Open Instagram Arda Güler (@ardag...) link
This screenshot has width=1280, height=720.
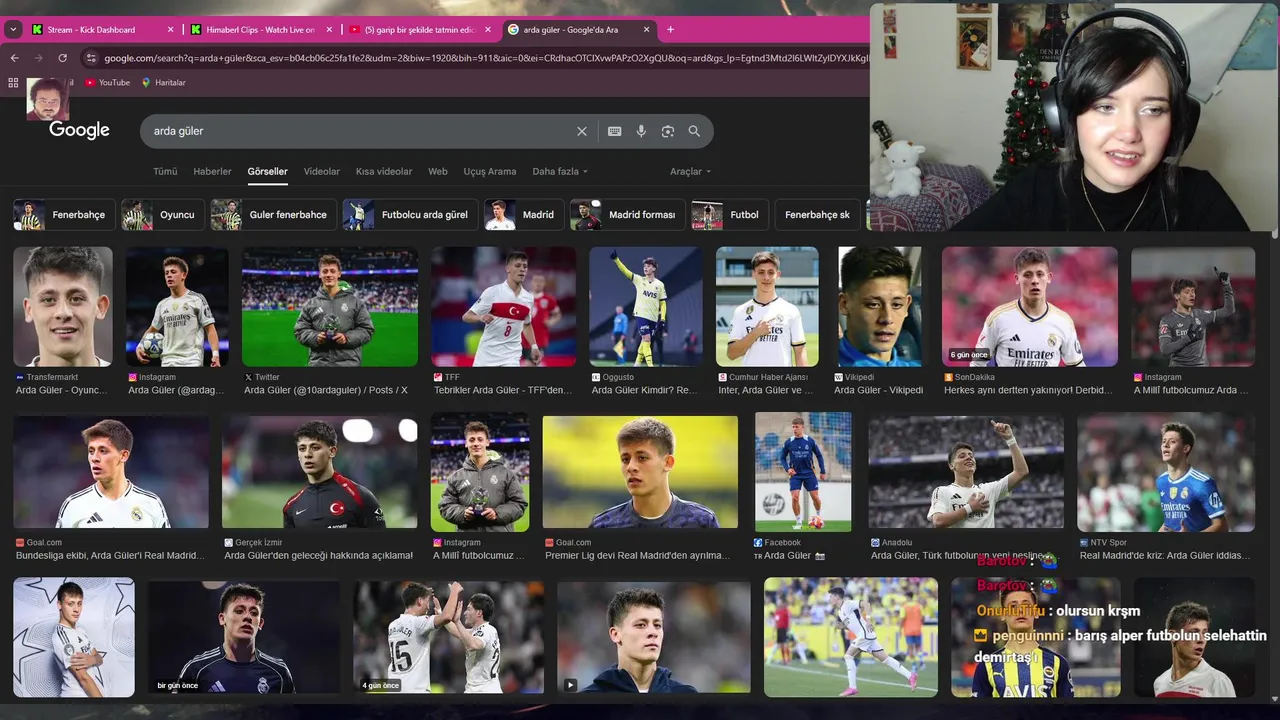coord(177,390)
